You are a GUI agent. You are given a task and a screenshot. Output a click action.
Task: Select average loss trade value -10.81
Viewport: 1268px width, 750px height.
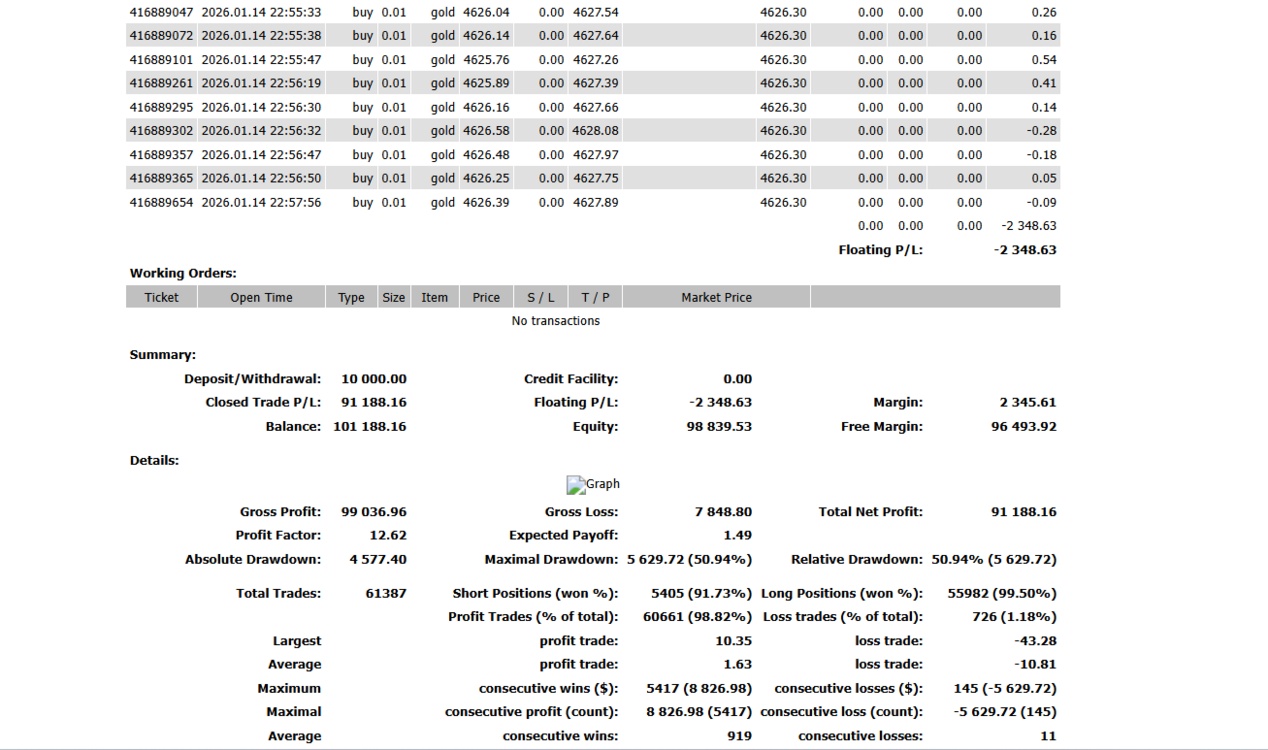pyautogui.click(x=1035, y=664)
